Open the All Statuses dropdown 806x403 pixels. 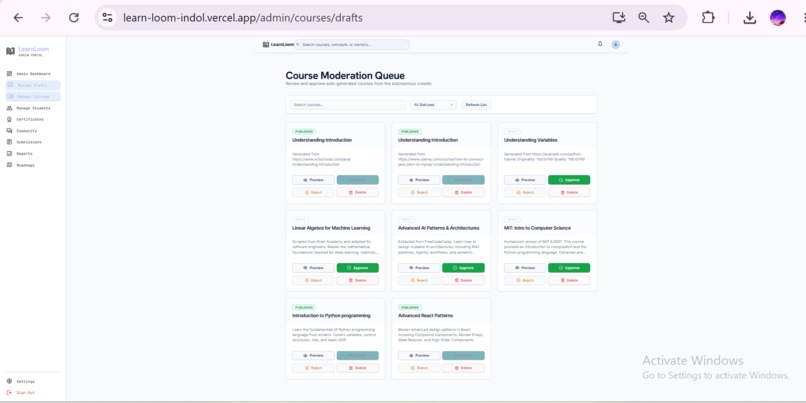click(x=433, y=105)
